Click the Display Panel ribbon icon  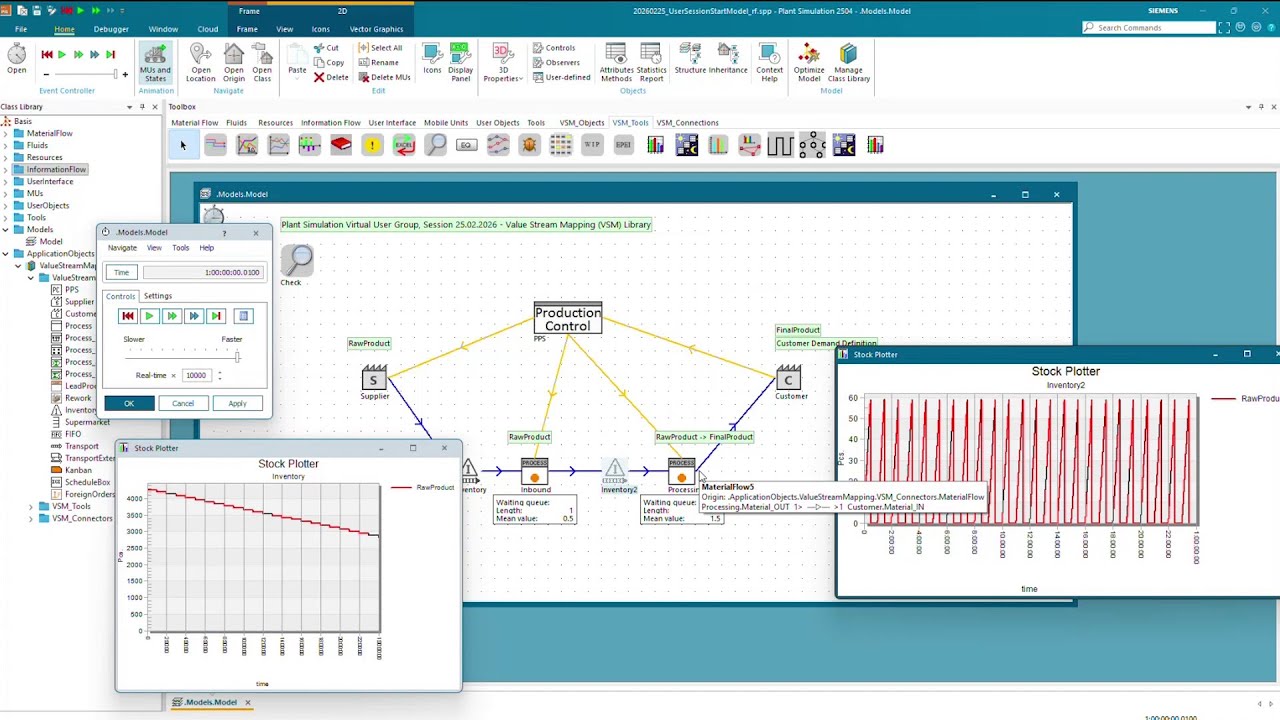pos(460,62)
